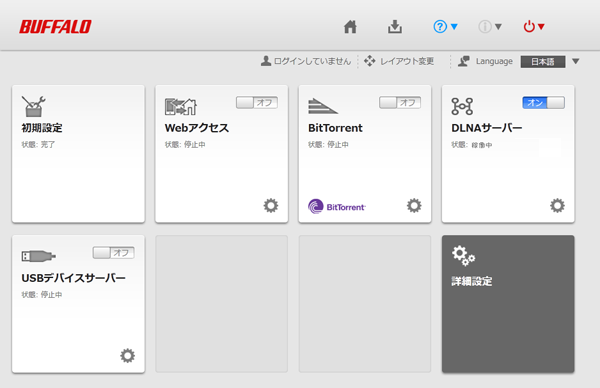Expand the power menu red arrow
The width and height of the screenshot is (600, 388).
click(x=541, y=27)
